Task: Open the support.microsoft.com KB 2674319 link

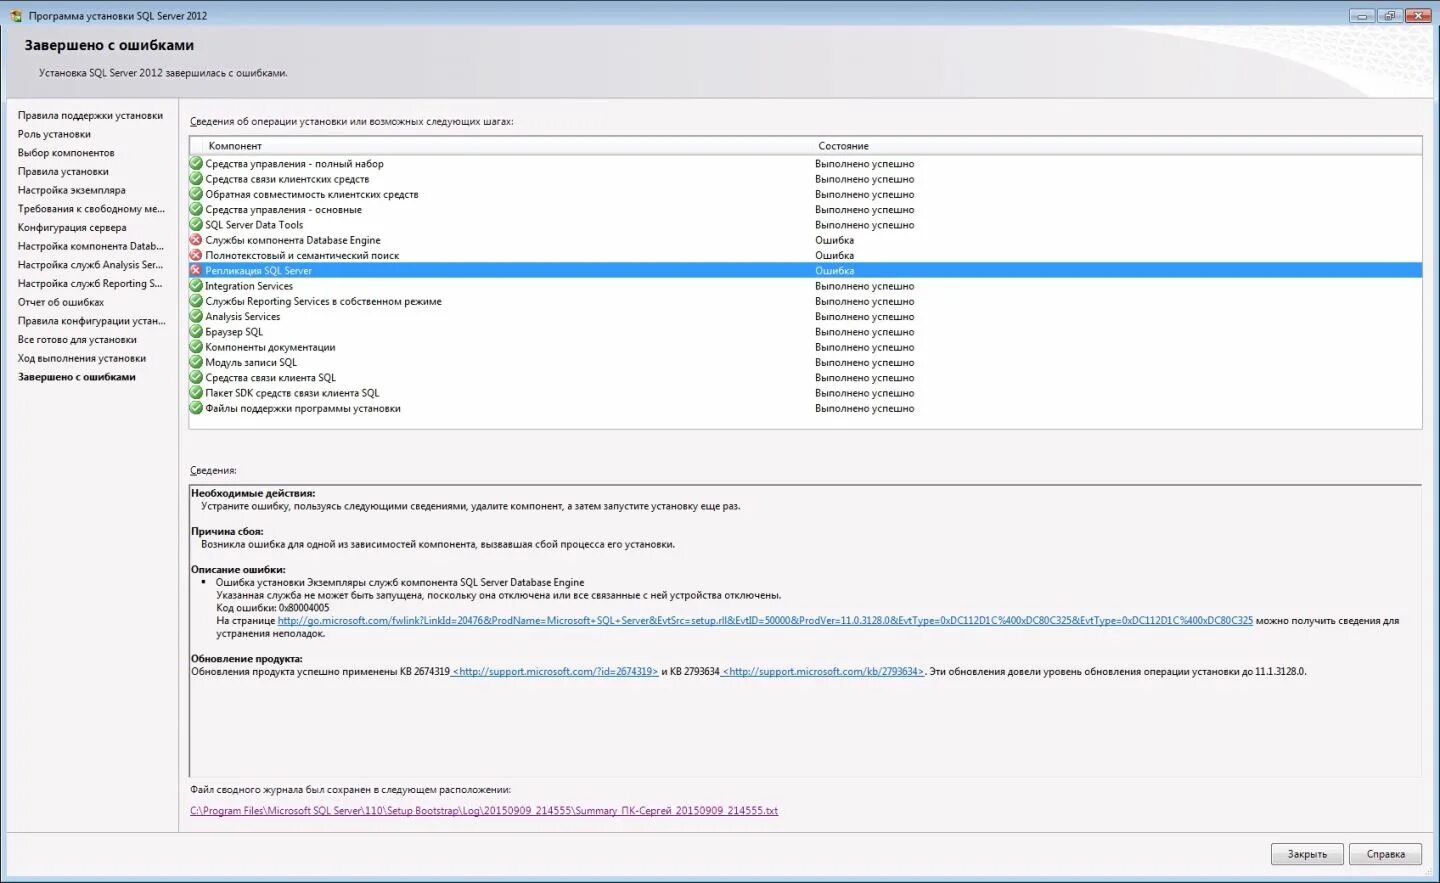Action: pyautogui.click(x=555, y=672)
